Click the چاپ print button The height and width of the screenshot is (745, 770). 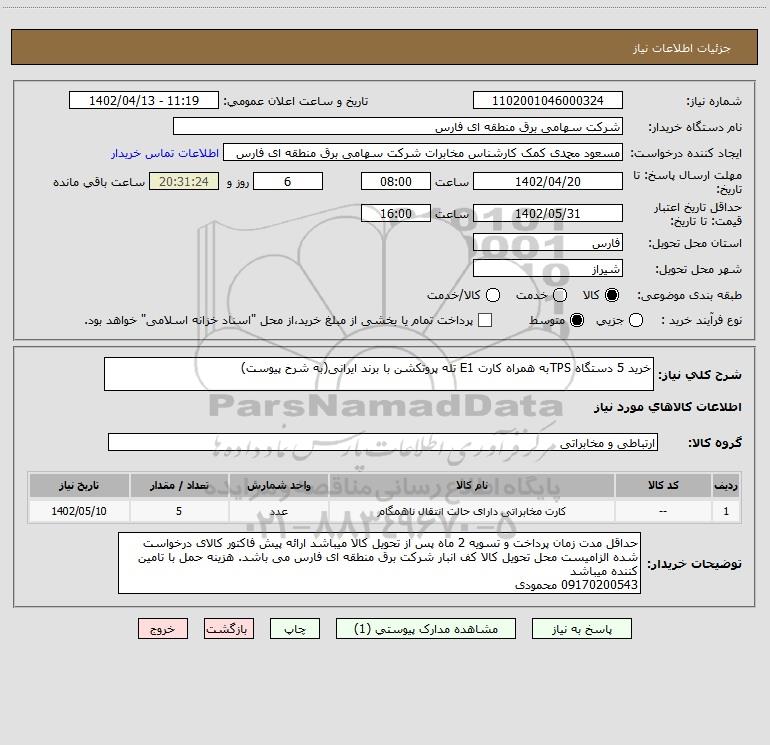coord(295,629)
